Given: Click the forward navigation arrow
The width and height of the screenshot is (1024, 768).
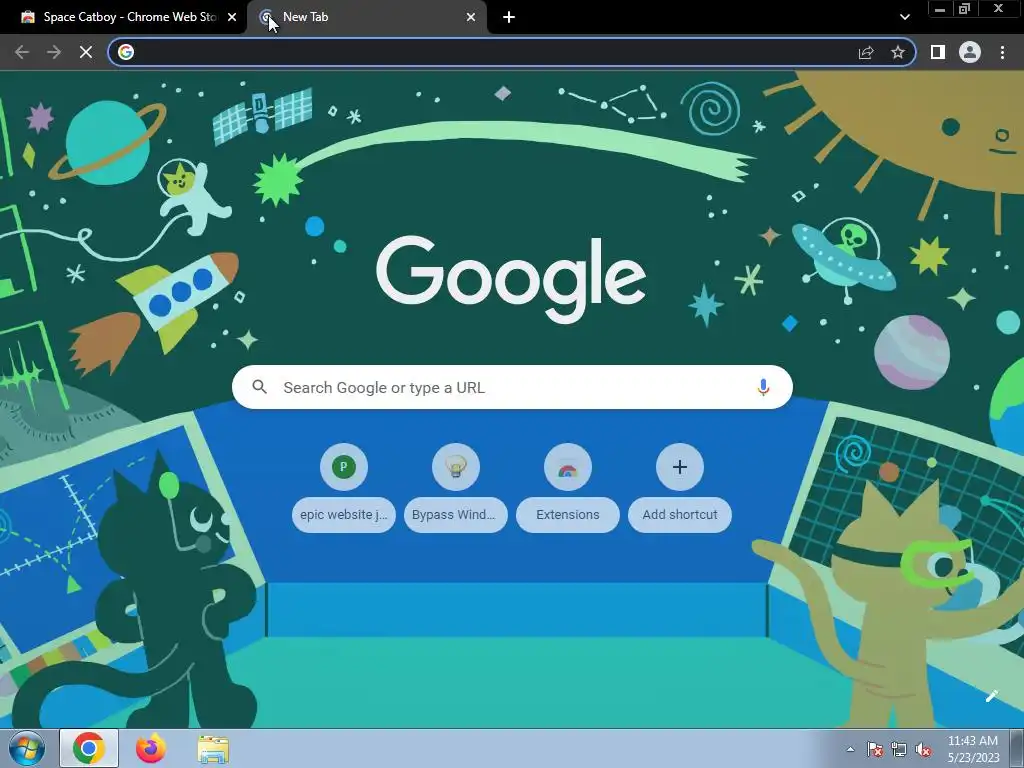Looking at the screenshot, I should coord(54,52).
